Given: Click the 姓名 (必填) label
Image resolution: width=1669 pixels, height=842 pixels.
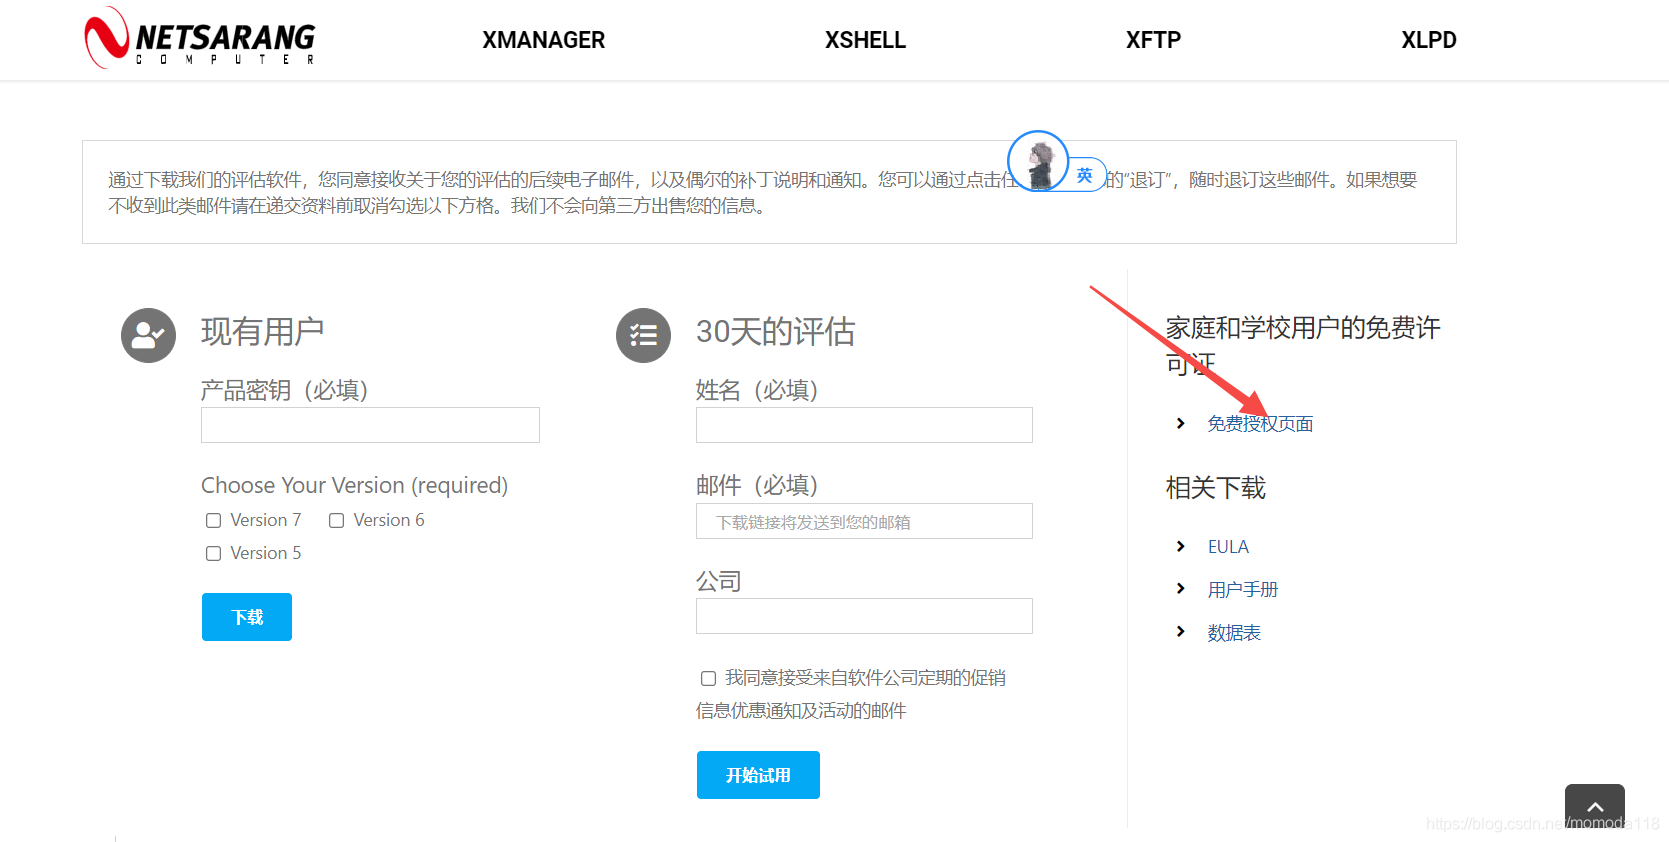Looking at the screenshot, I should coord(757,390).
